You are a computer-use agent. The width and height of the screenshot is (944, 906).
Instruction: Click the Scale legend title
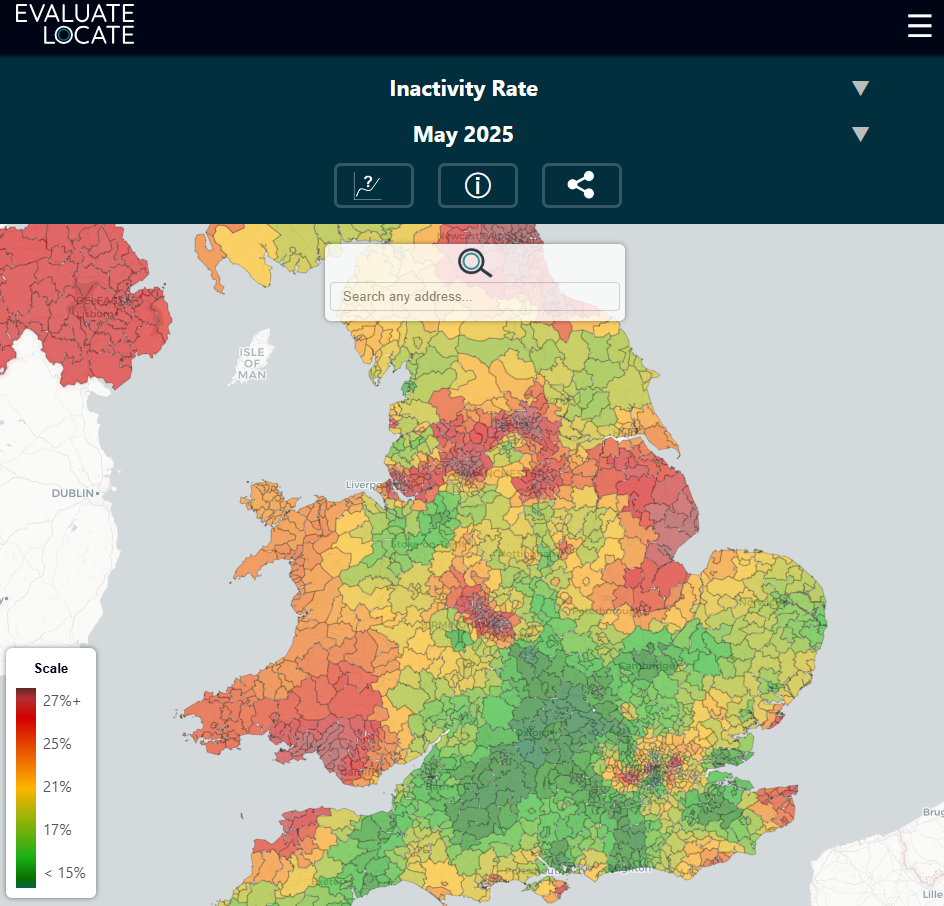[51, 668]
